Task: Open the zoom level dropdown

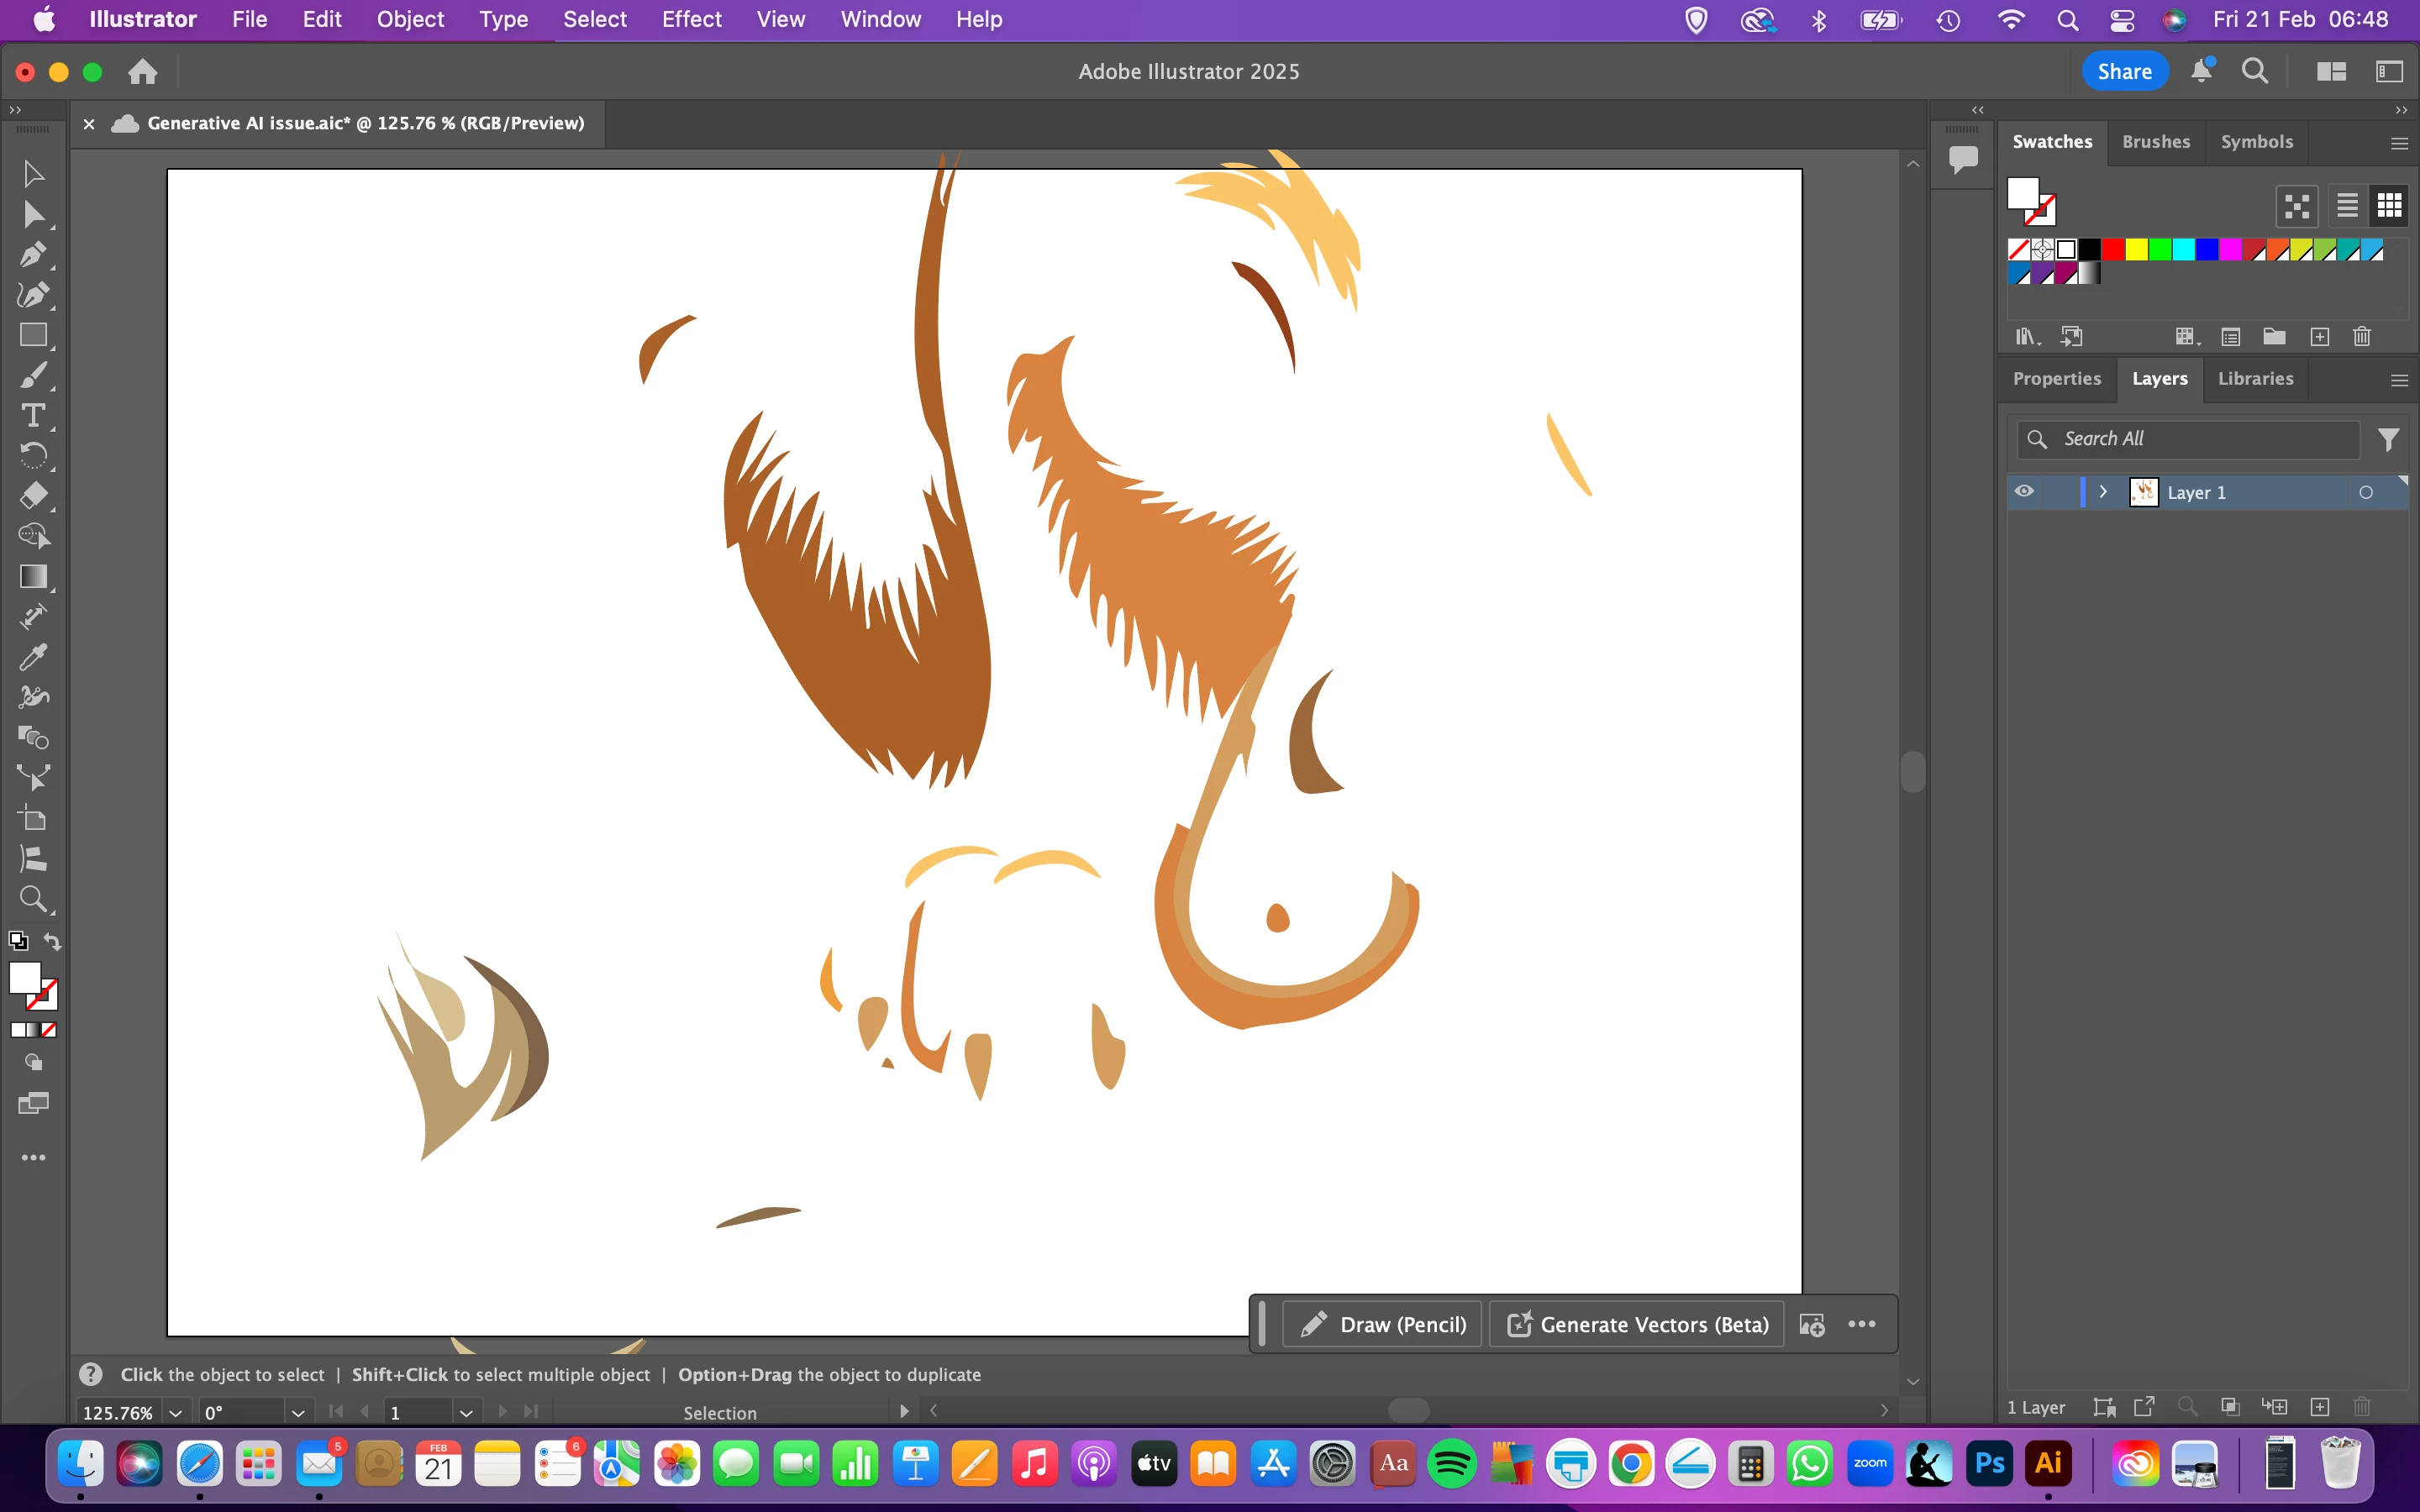Action: (176, 1412)
